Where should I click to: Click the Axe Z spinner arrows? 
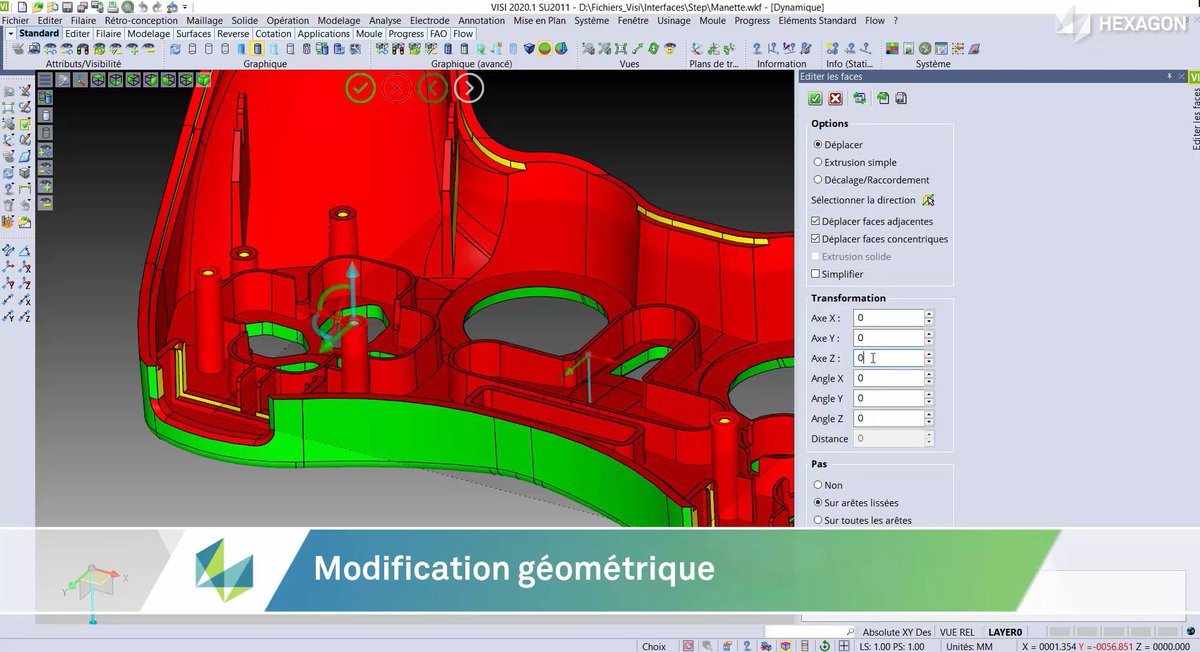929,358
